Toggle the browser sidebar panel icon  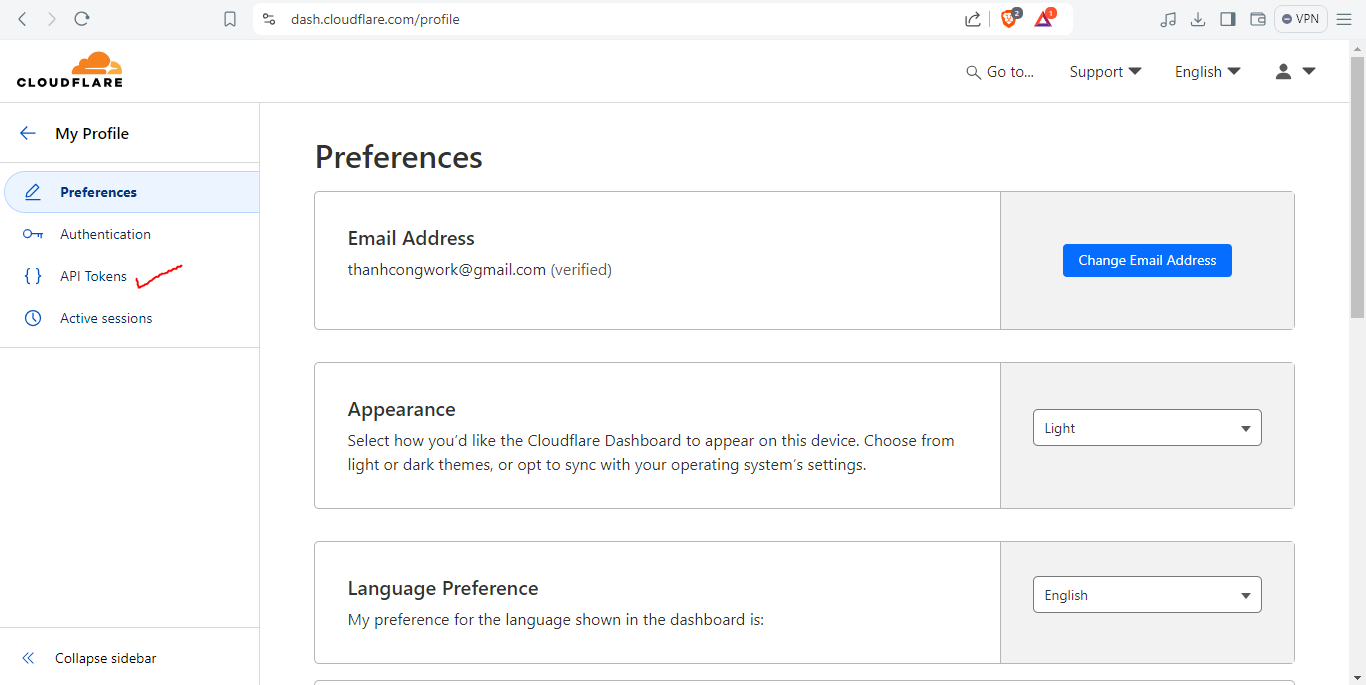pyautogui.click(x=1228, y=19)
